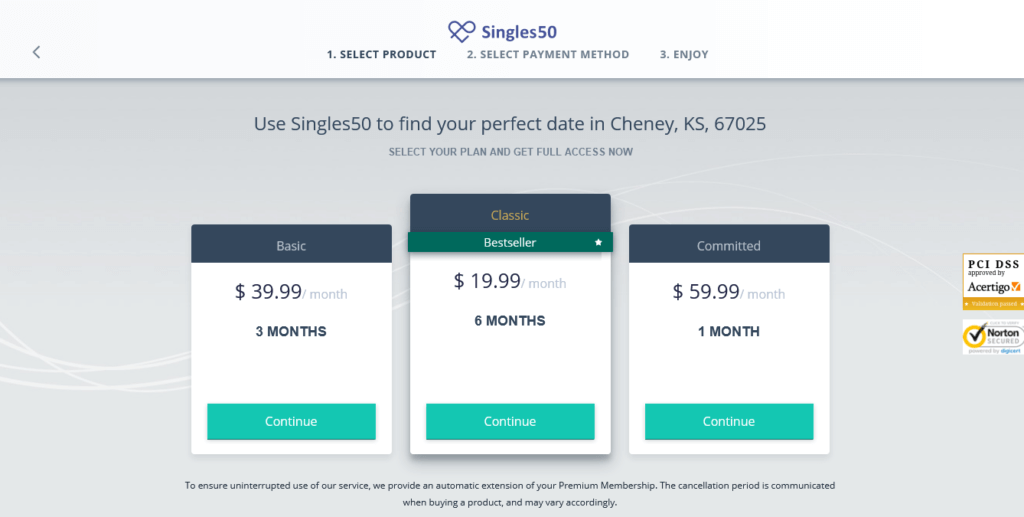The height and width of the screenshot is (517, 1024).
Task: Continue with the Committed plan
Action: pos(729,422)
